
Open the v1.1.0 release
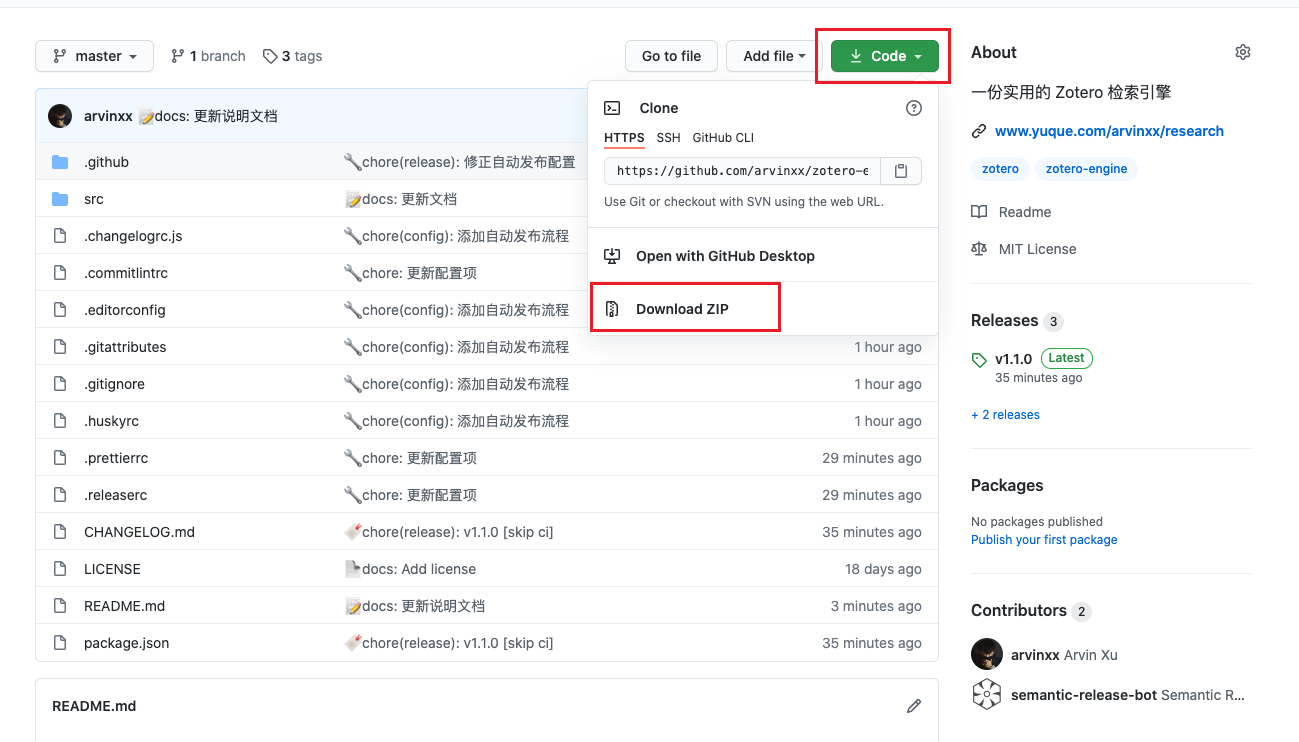click(x=1013, y=358)
